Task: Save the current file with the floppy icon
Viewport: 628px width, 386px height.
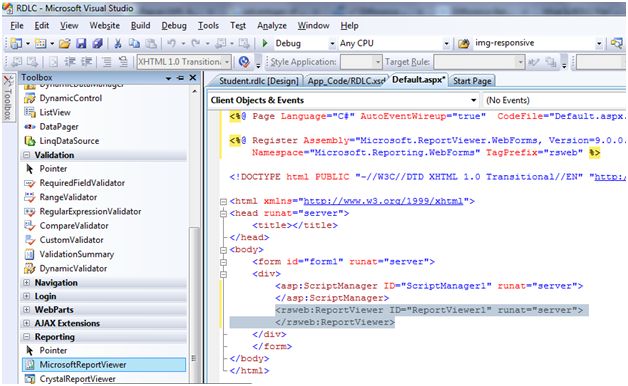Action: point(81,43)
